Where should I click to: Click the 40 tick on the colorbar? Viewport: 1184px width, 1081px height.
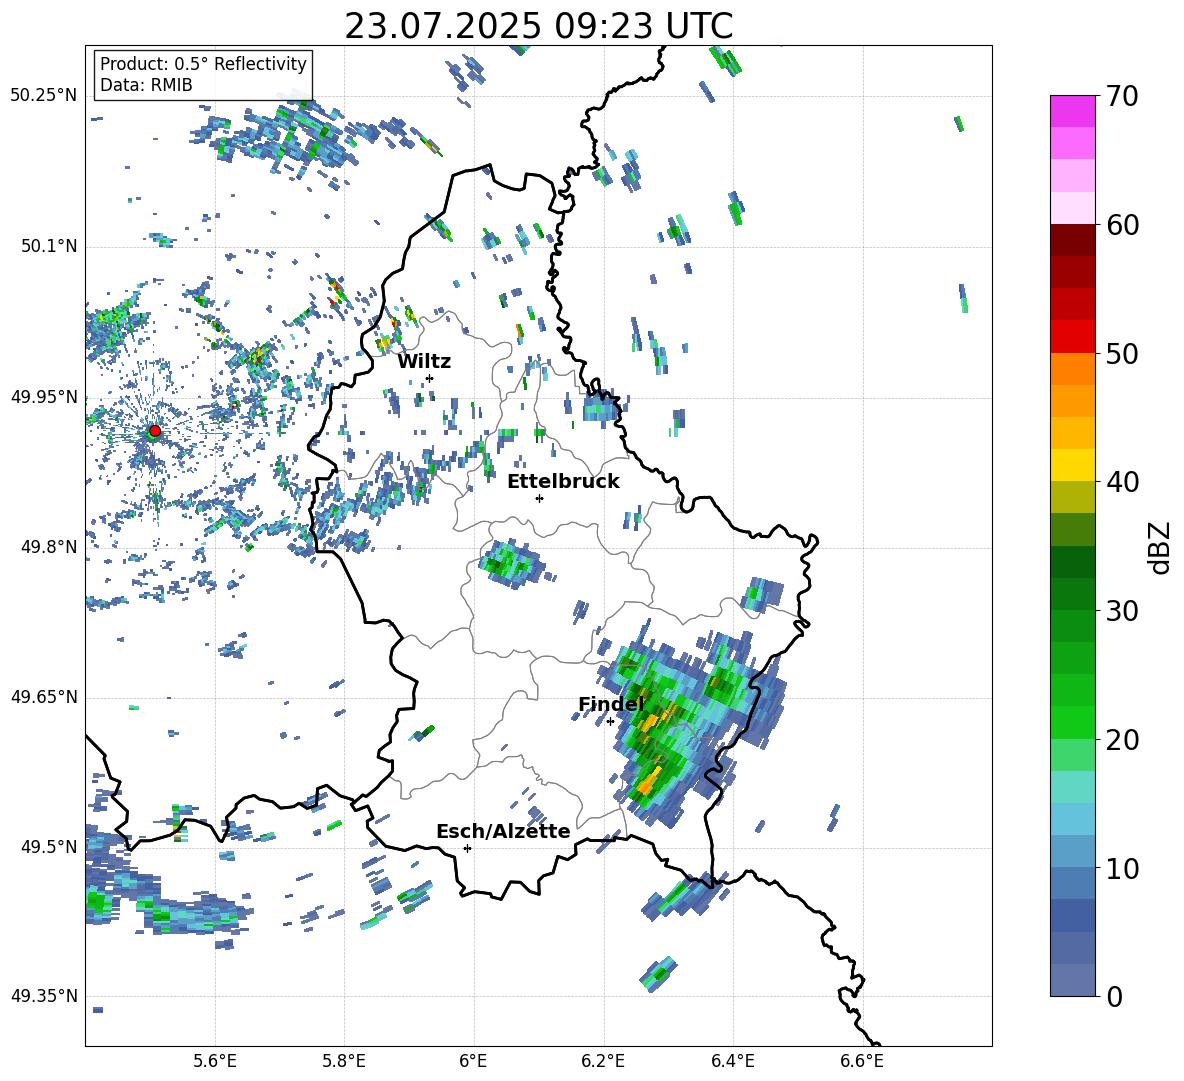click(x=1121, y=482)
